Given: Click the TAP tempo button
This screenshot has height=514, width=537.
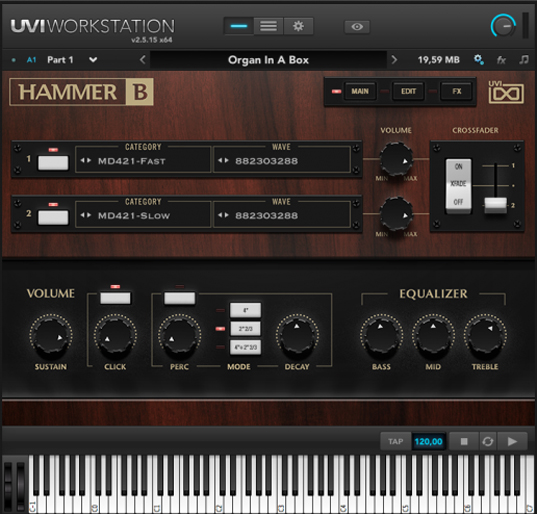Looking at the screenshot, I should click(x=396, y=441).
